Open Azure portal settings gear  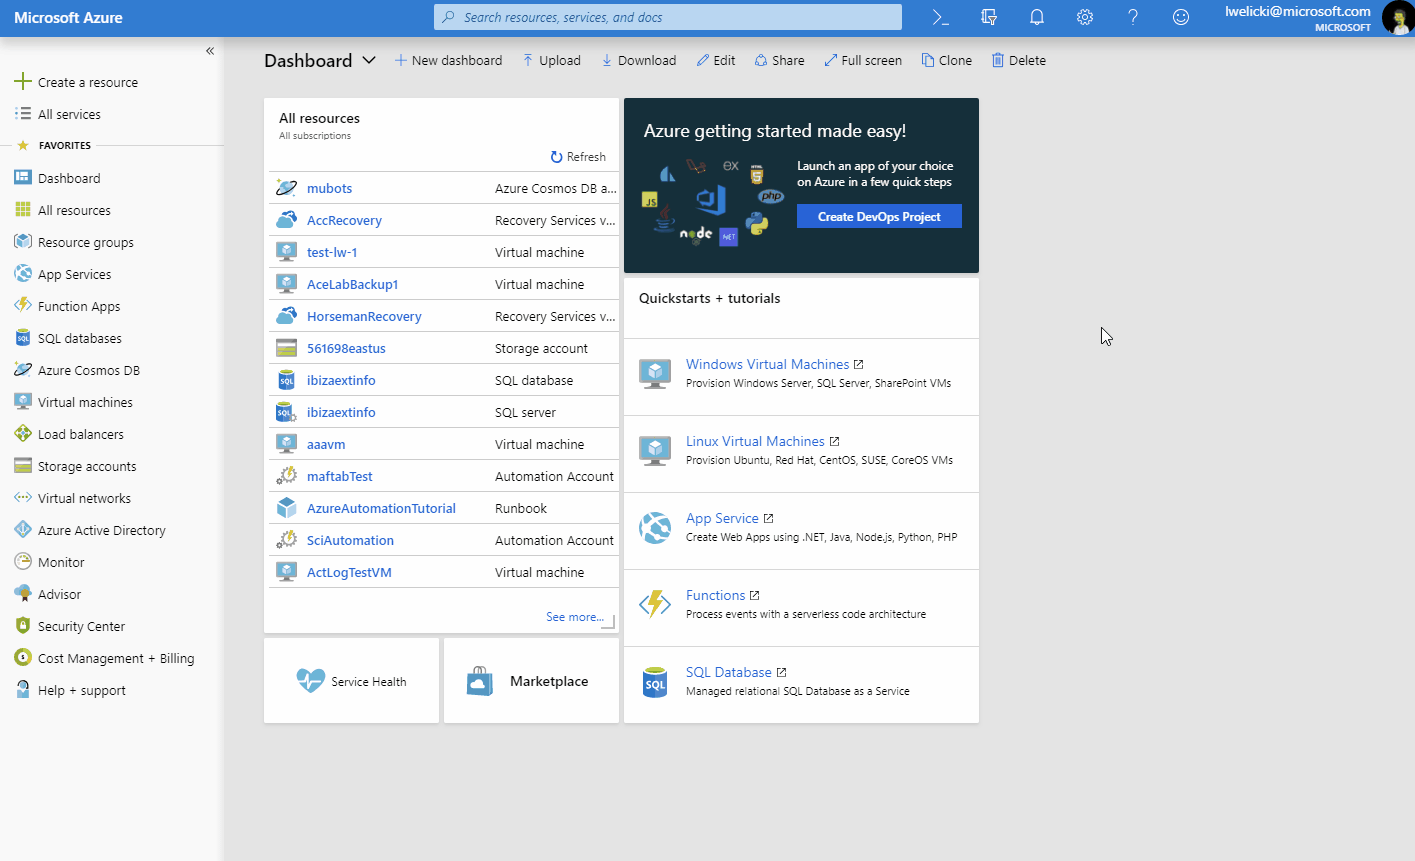(x=1084, y=17)
